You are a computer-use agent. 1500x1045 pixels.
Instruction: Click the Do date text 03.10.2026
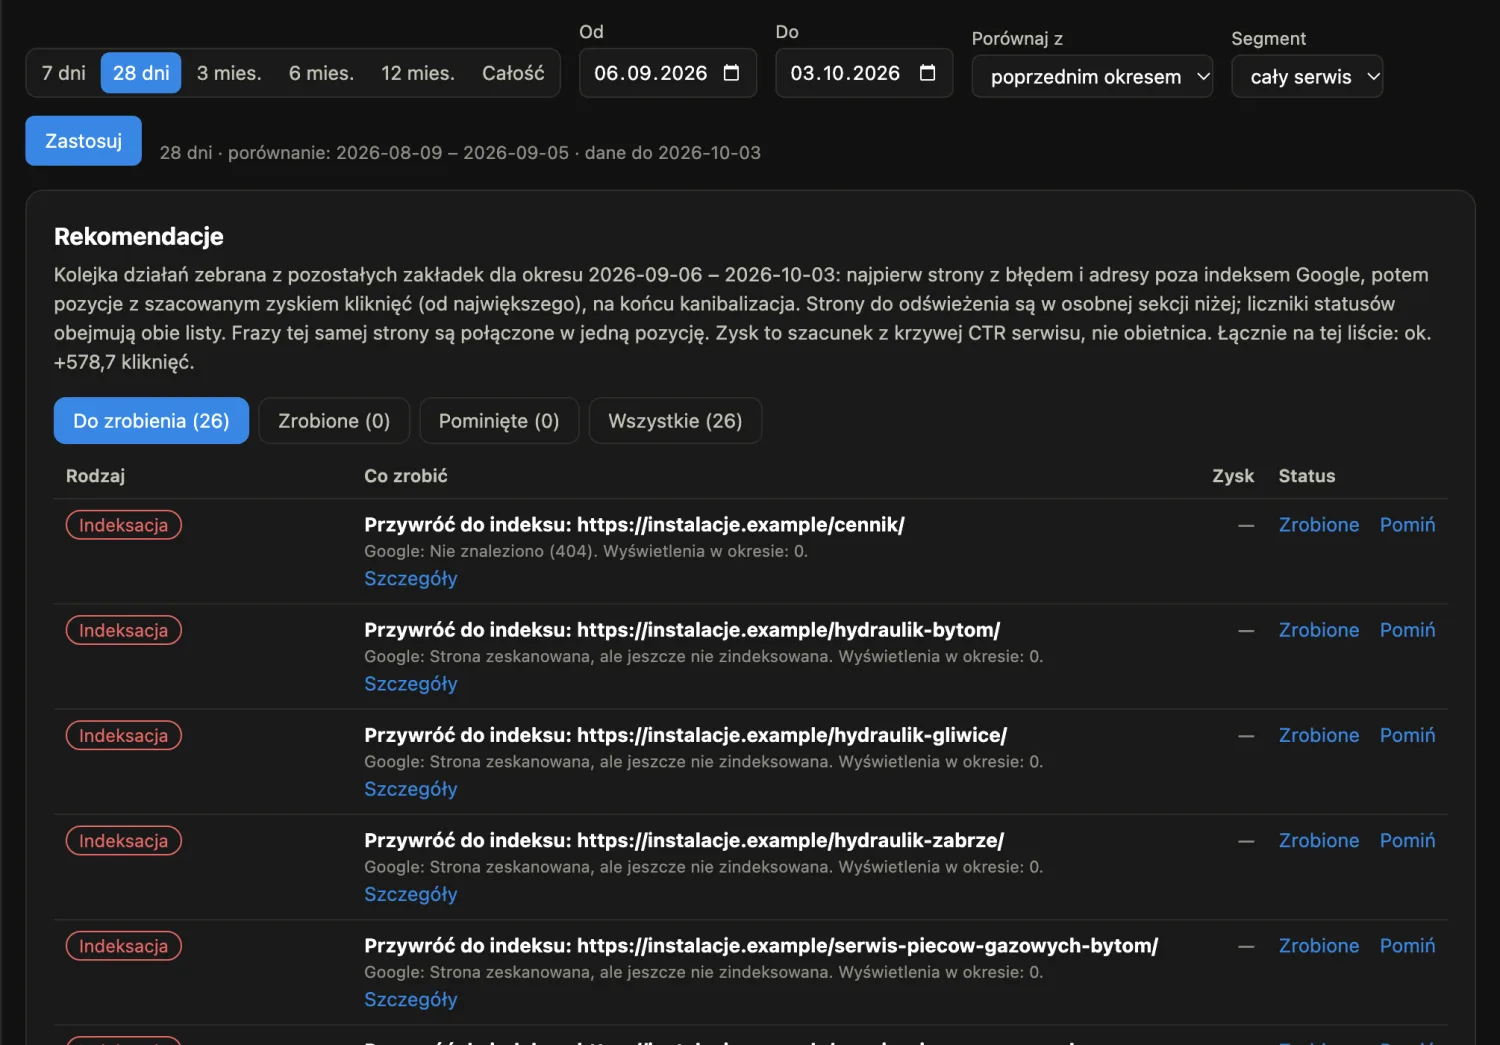pyautogui.click(x=845, y=73)
